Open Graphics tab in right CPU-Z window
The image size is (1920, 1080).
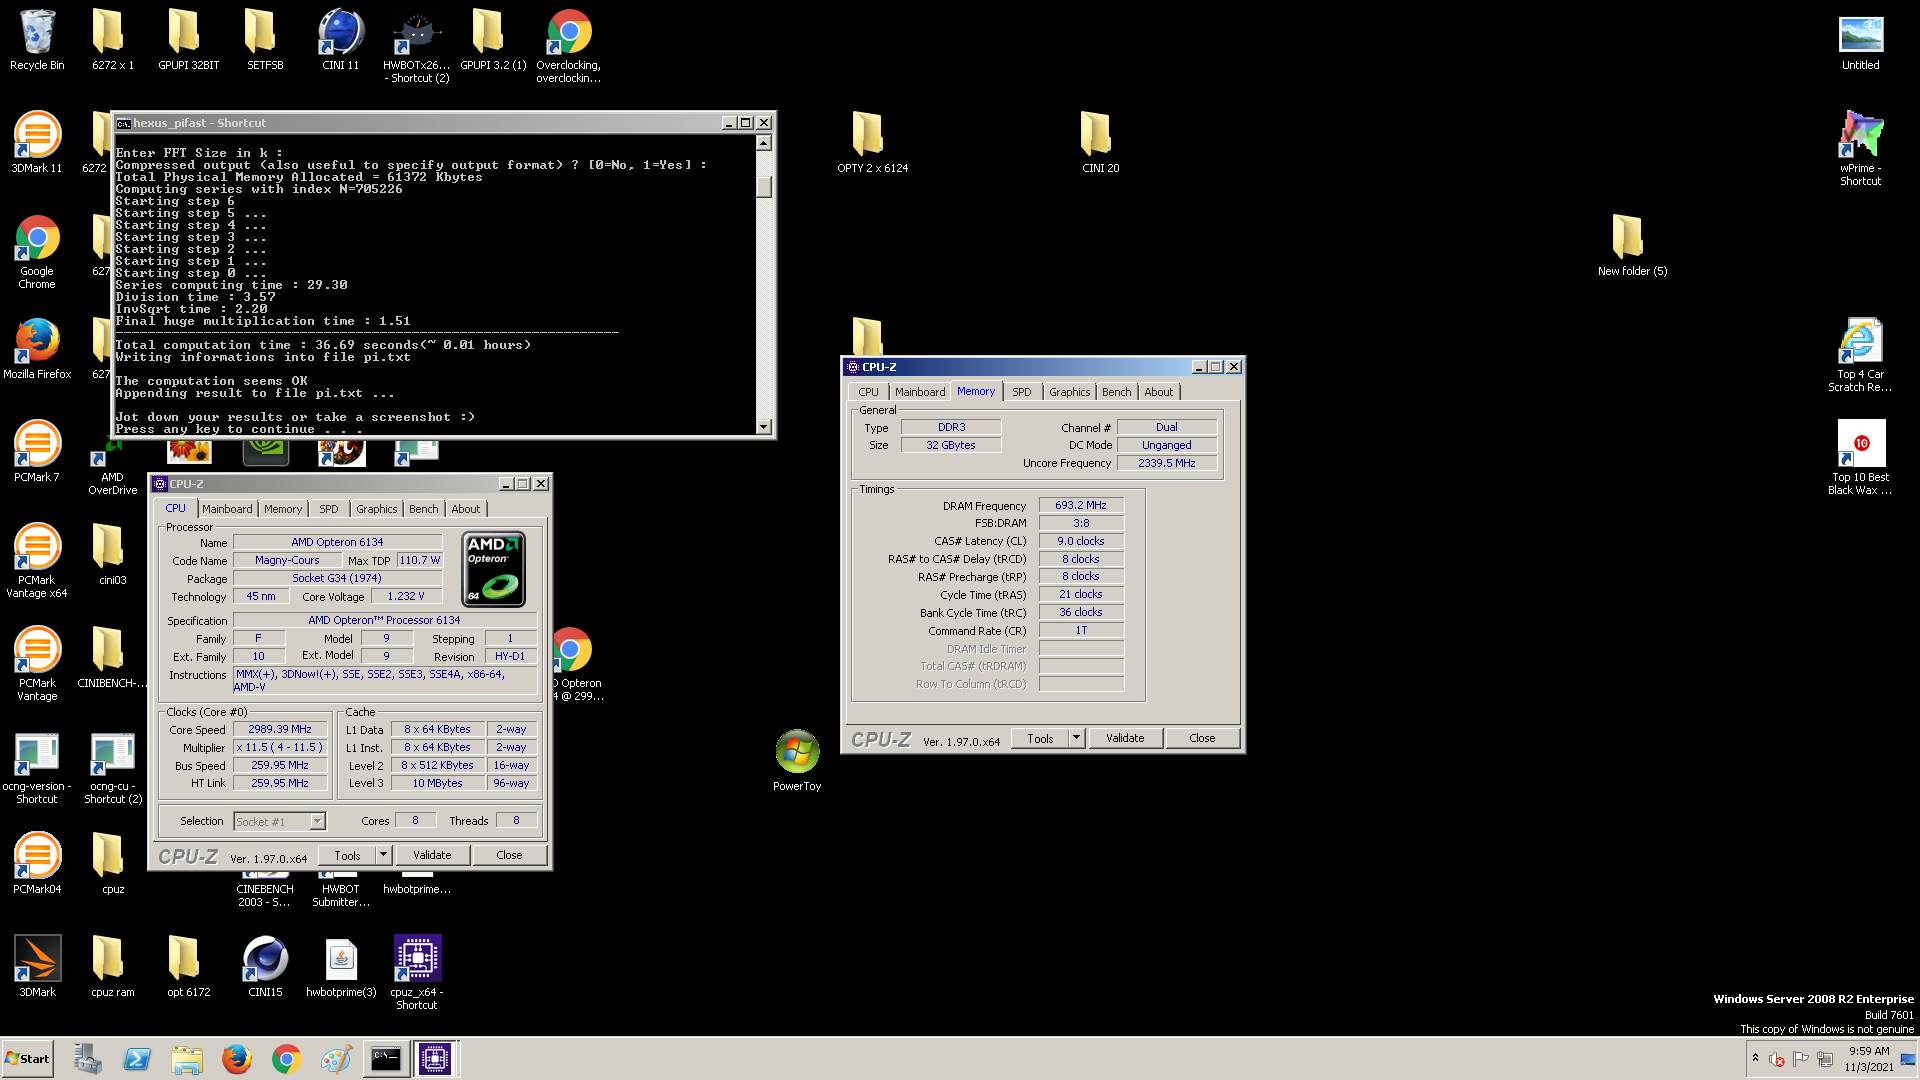click(x=1069, y=392)
